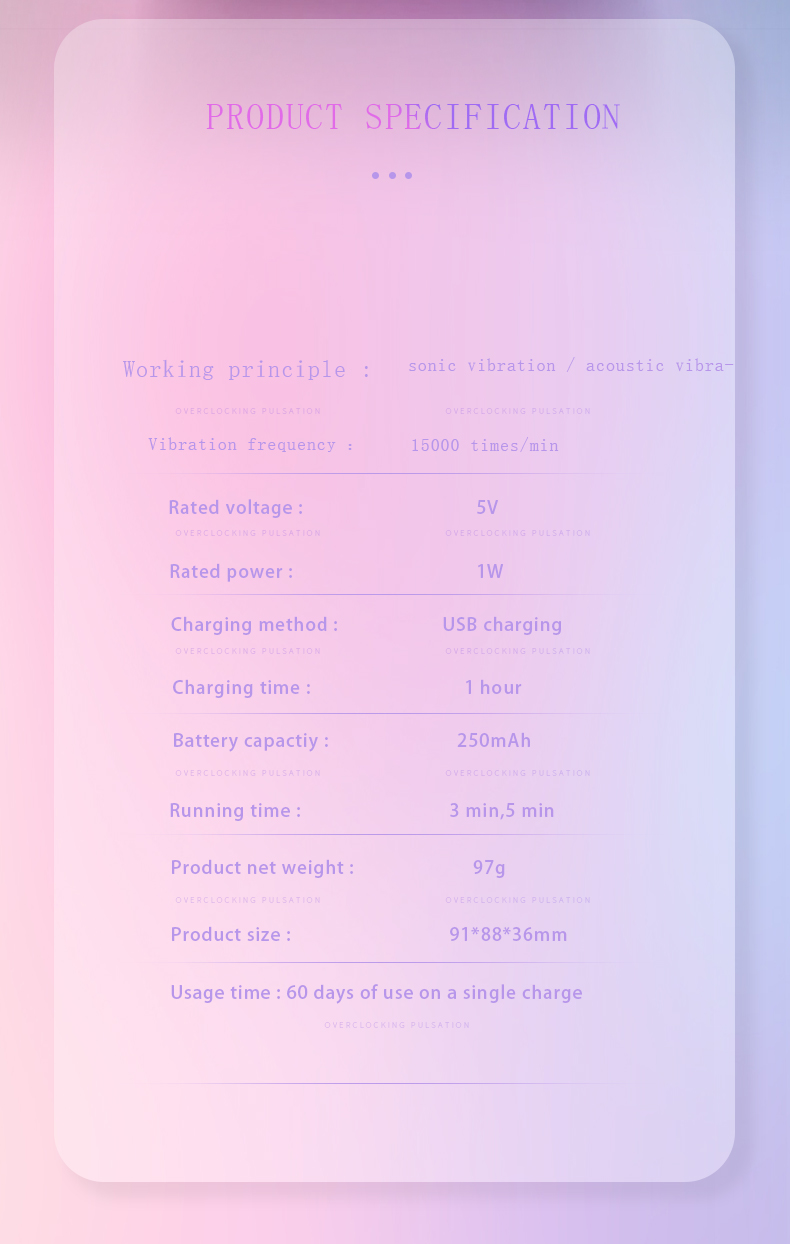Select the Rated voltage label
The width and height of the screenshot is (790, 1244).
[x=236, y=508]
